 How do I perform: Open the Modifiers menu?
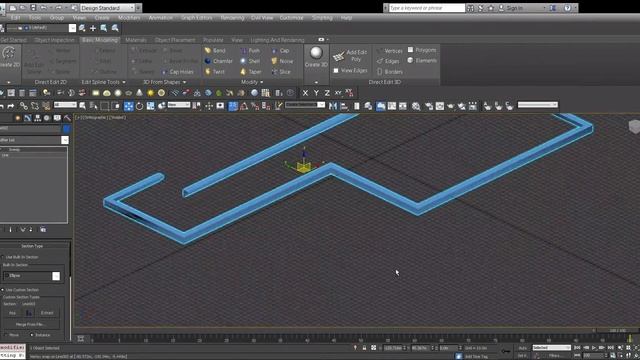[129, 18]
